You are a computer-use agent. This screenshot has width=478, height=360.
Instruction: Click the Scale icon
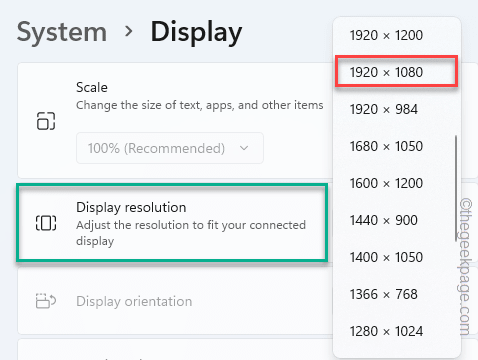tap(46, 121)
